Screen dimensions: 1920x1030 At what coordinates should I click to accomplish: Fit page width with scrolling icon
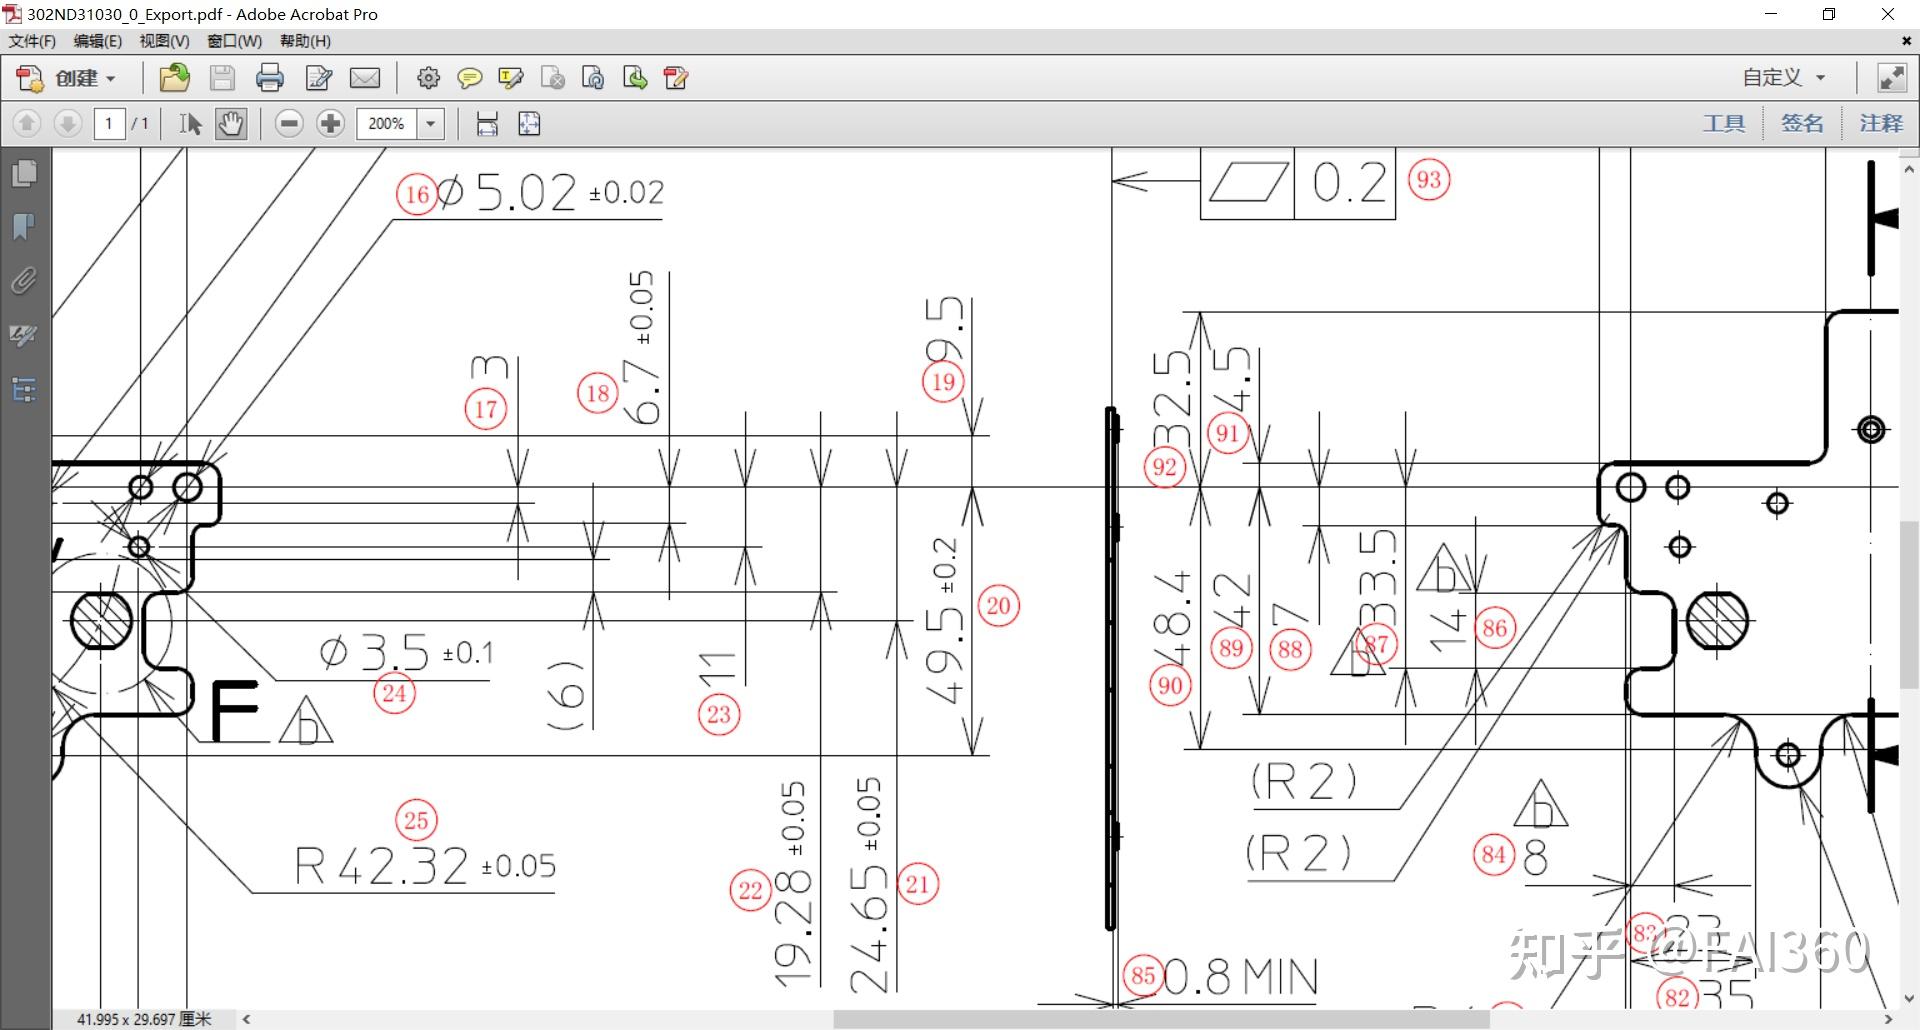[487, 123]
